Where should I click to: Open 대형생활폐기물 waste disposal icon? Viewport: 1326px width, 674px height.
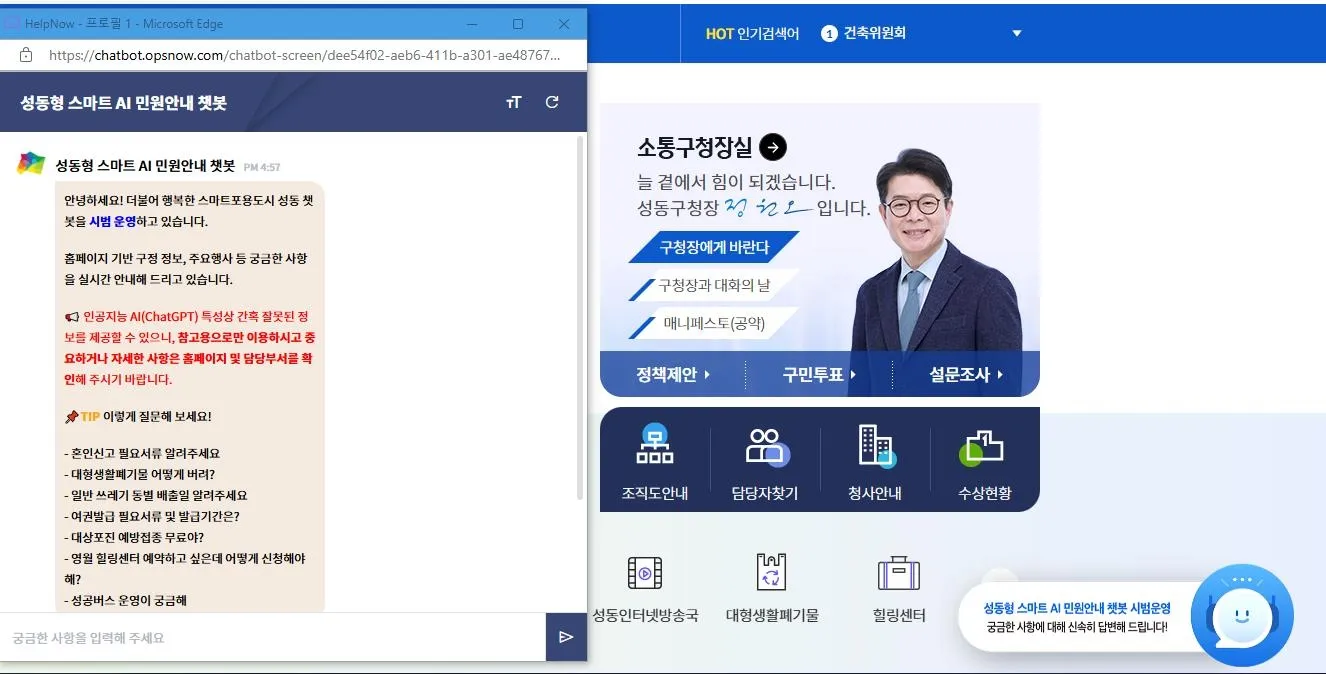[772, 574]
